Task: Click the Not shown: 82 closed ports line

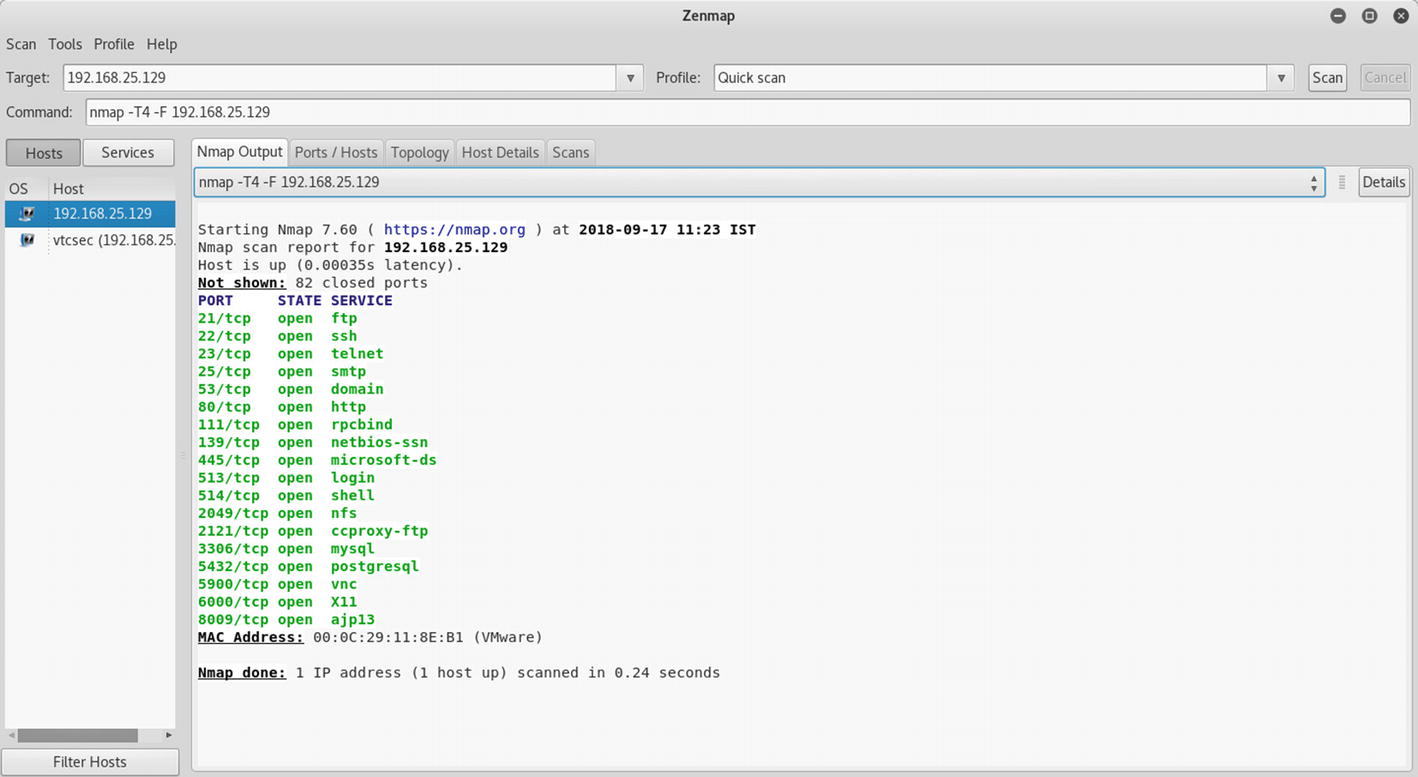Action: 313,283
